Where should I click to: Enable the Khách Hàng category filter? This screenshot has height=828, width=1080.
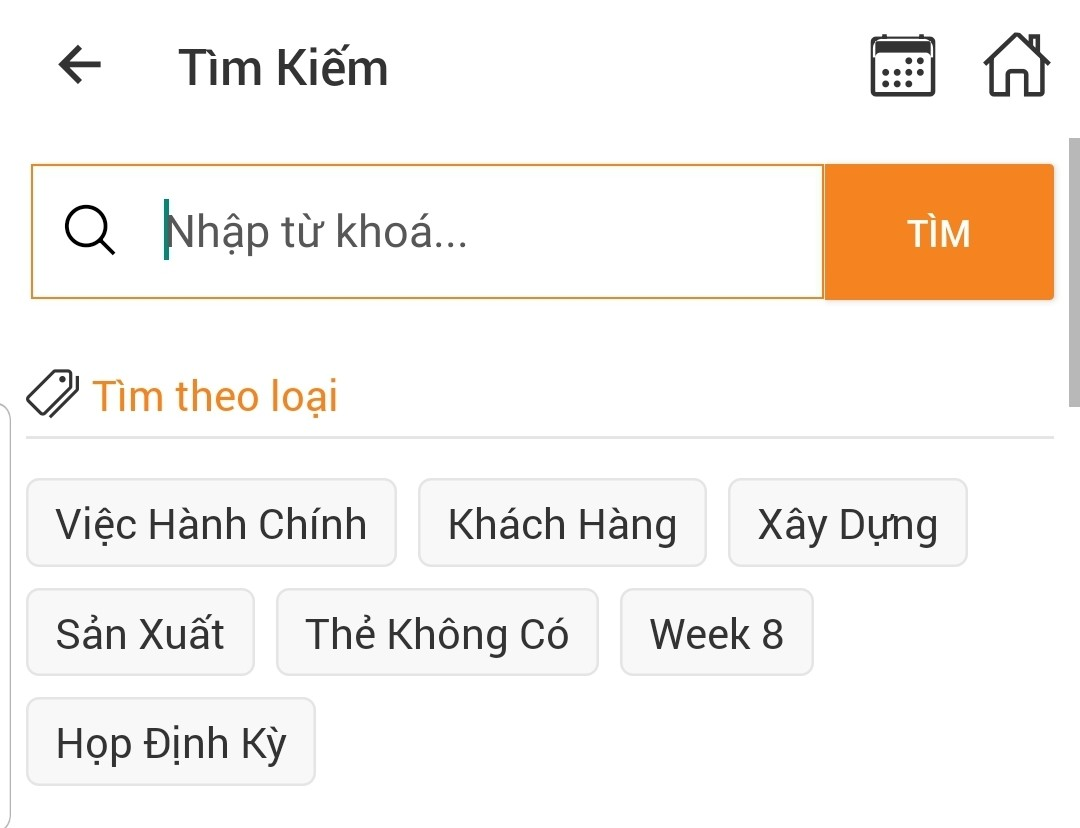[562, 522]
